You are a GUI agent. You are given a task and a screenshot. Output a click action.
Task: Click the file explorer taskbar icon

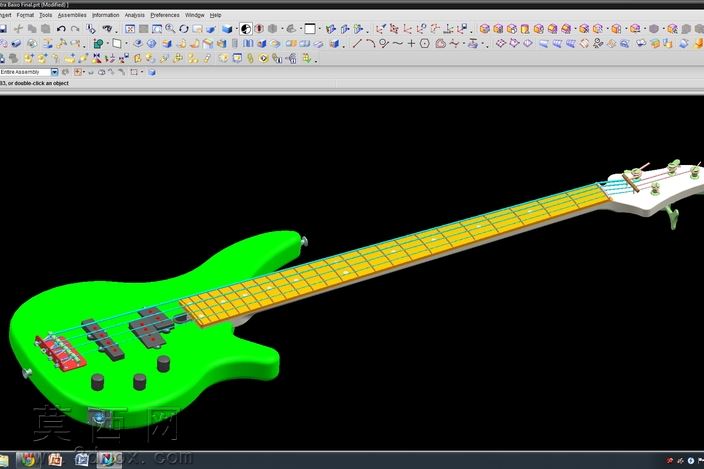click(x=4, y=460)
